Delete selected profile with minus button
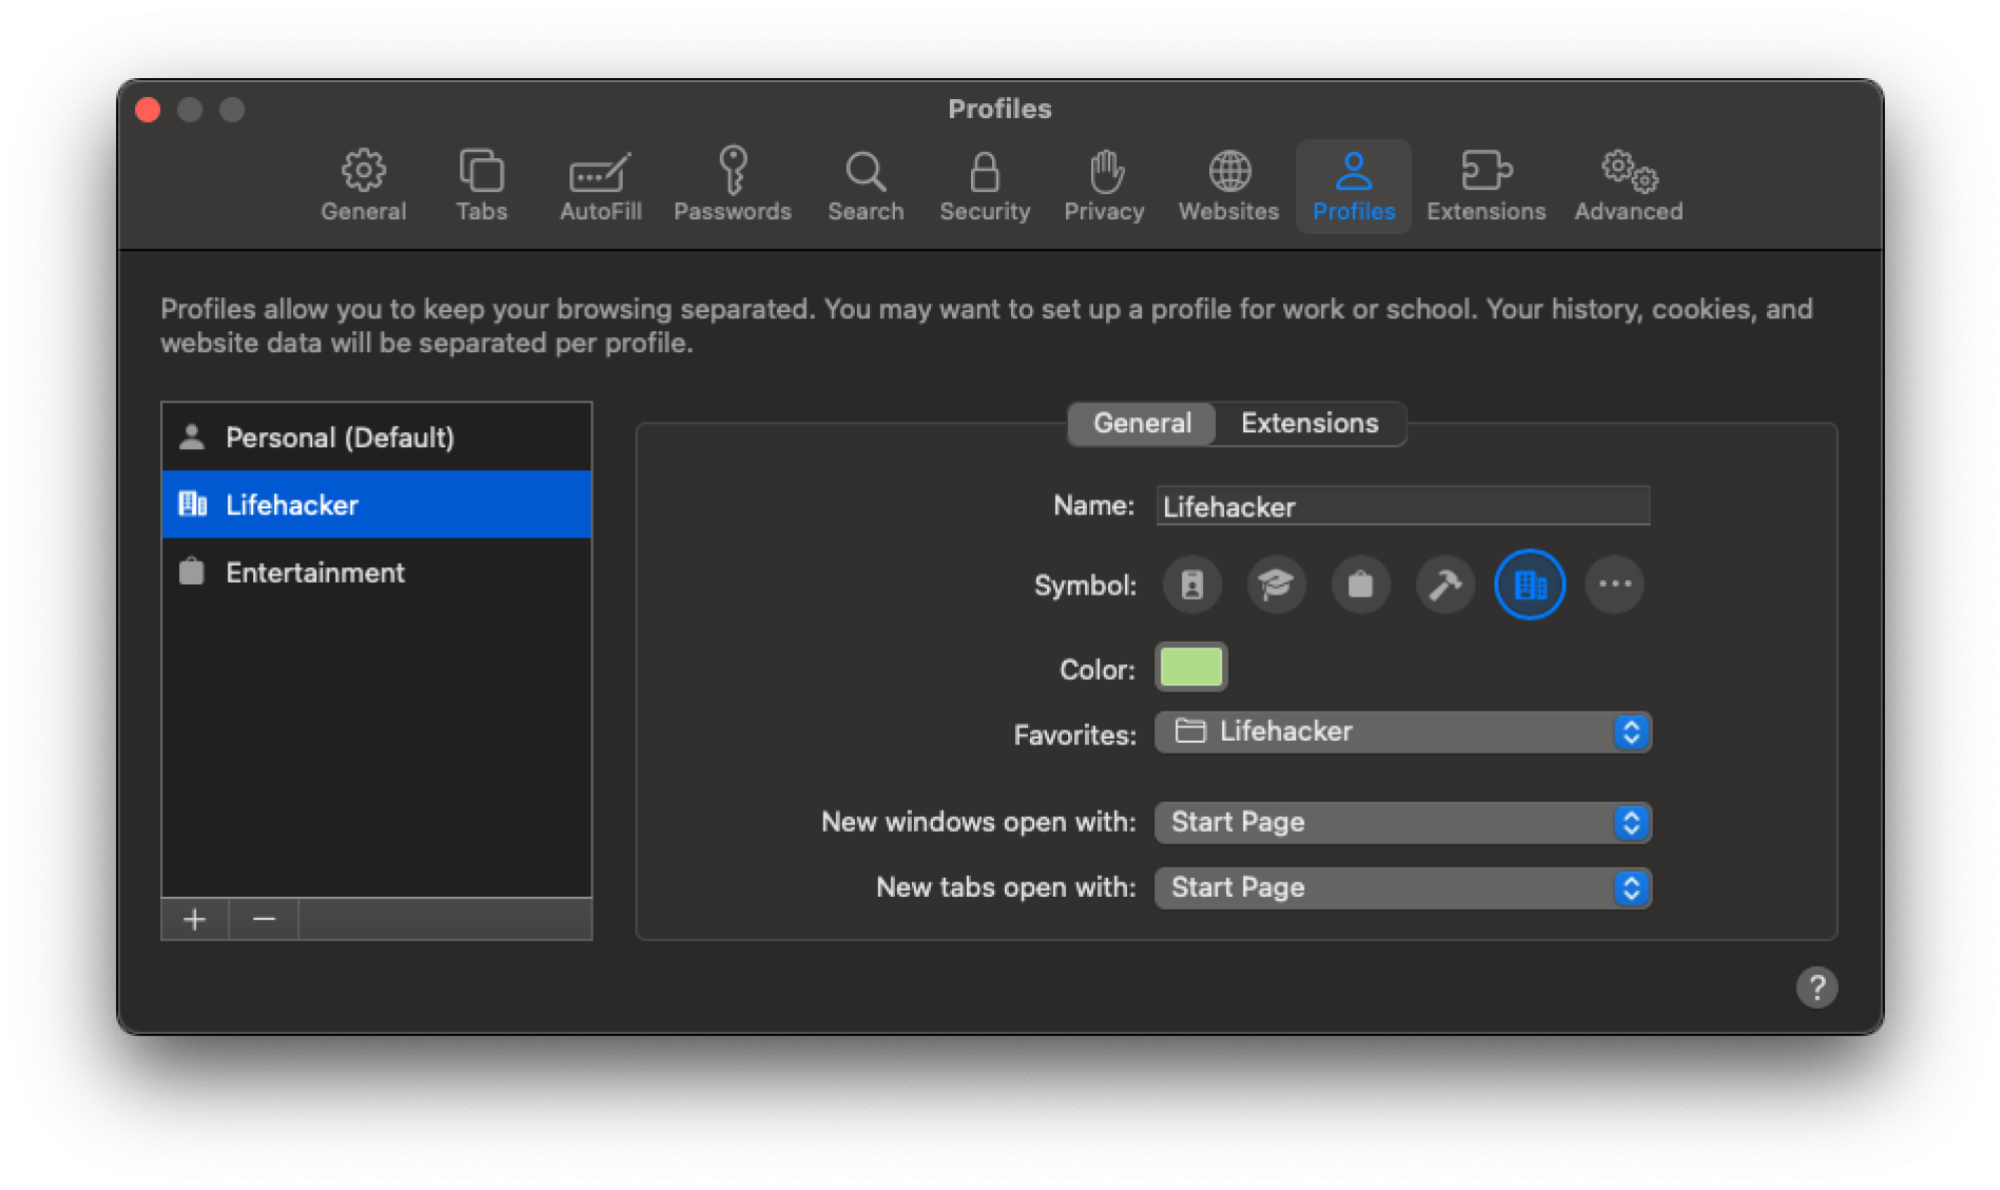 coord(263,919)
